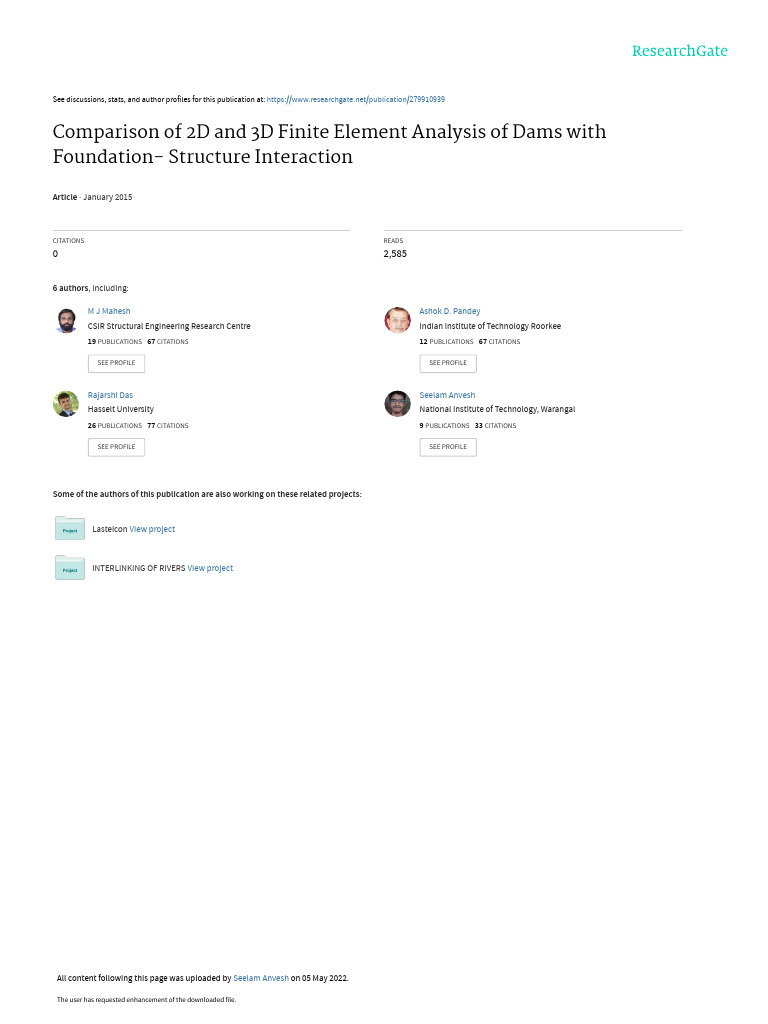
Task: Click the article title heading
Action: pos(329,144)
